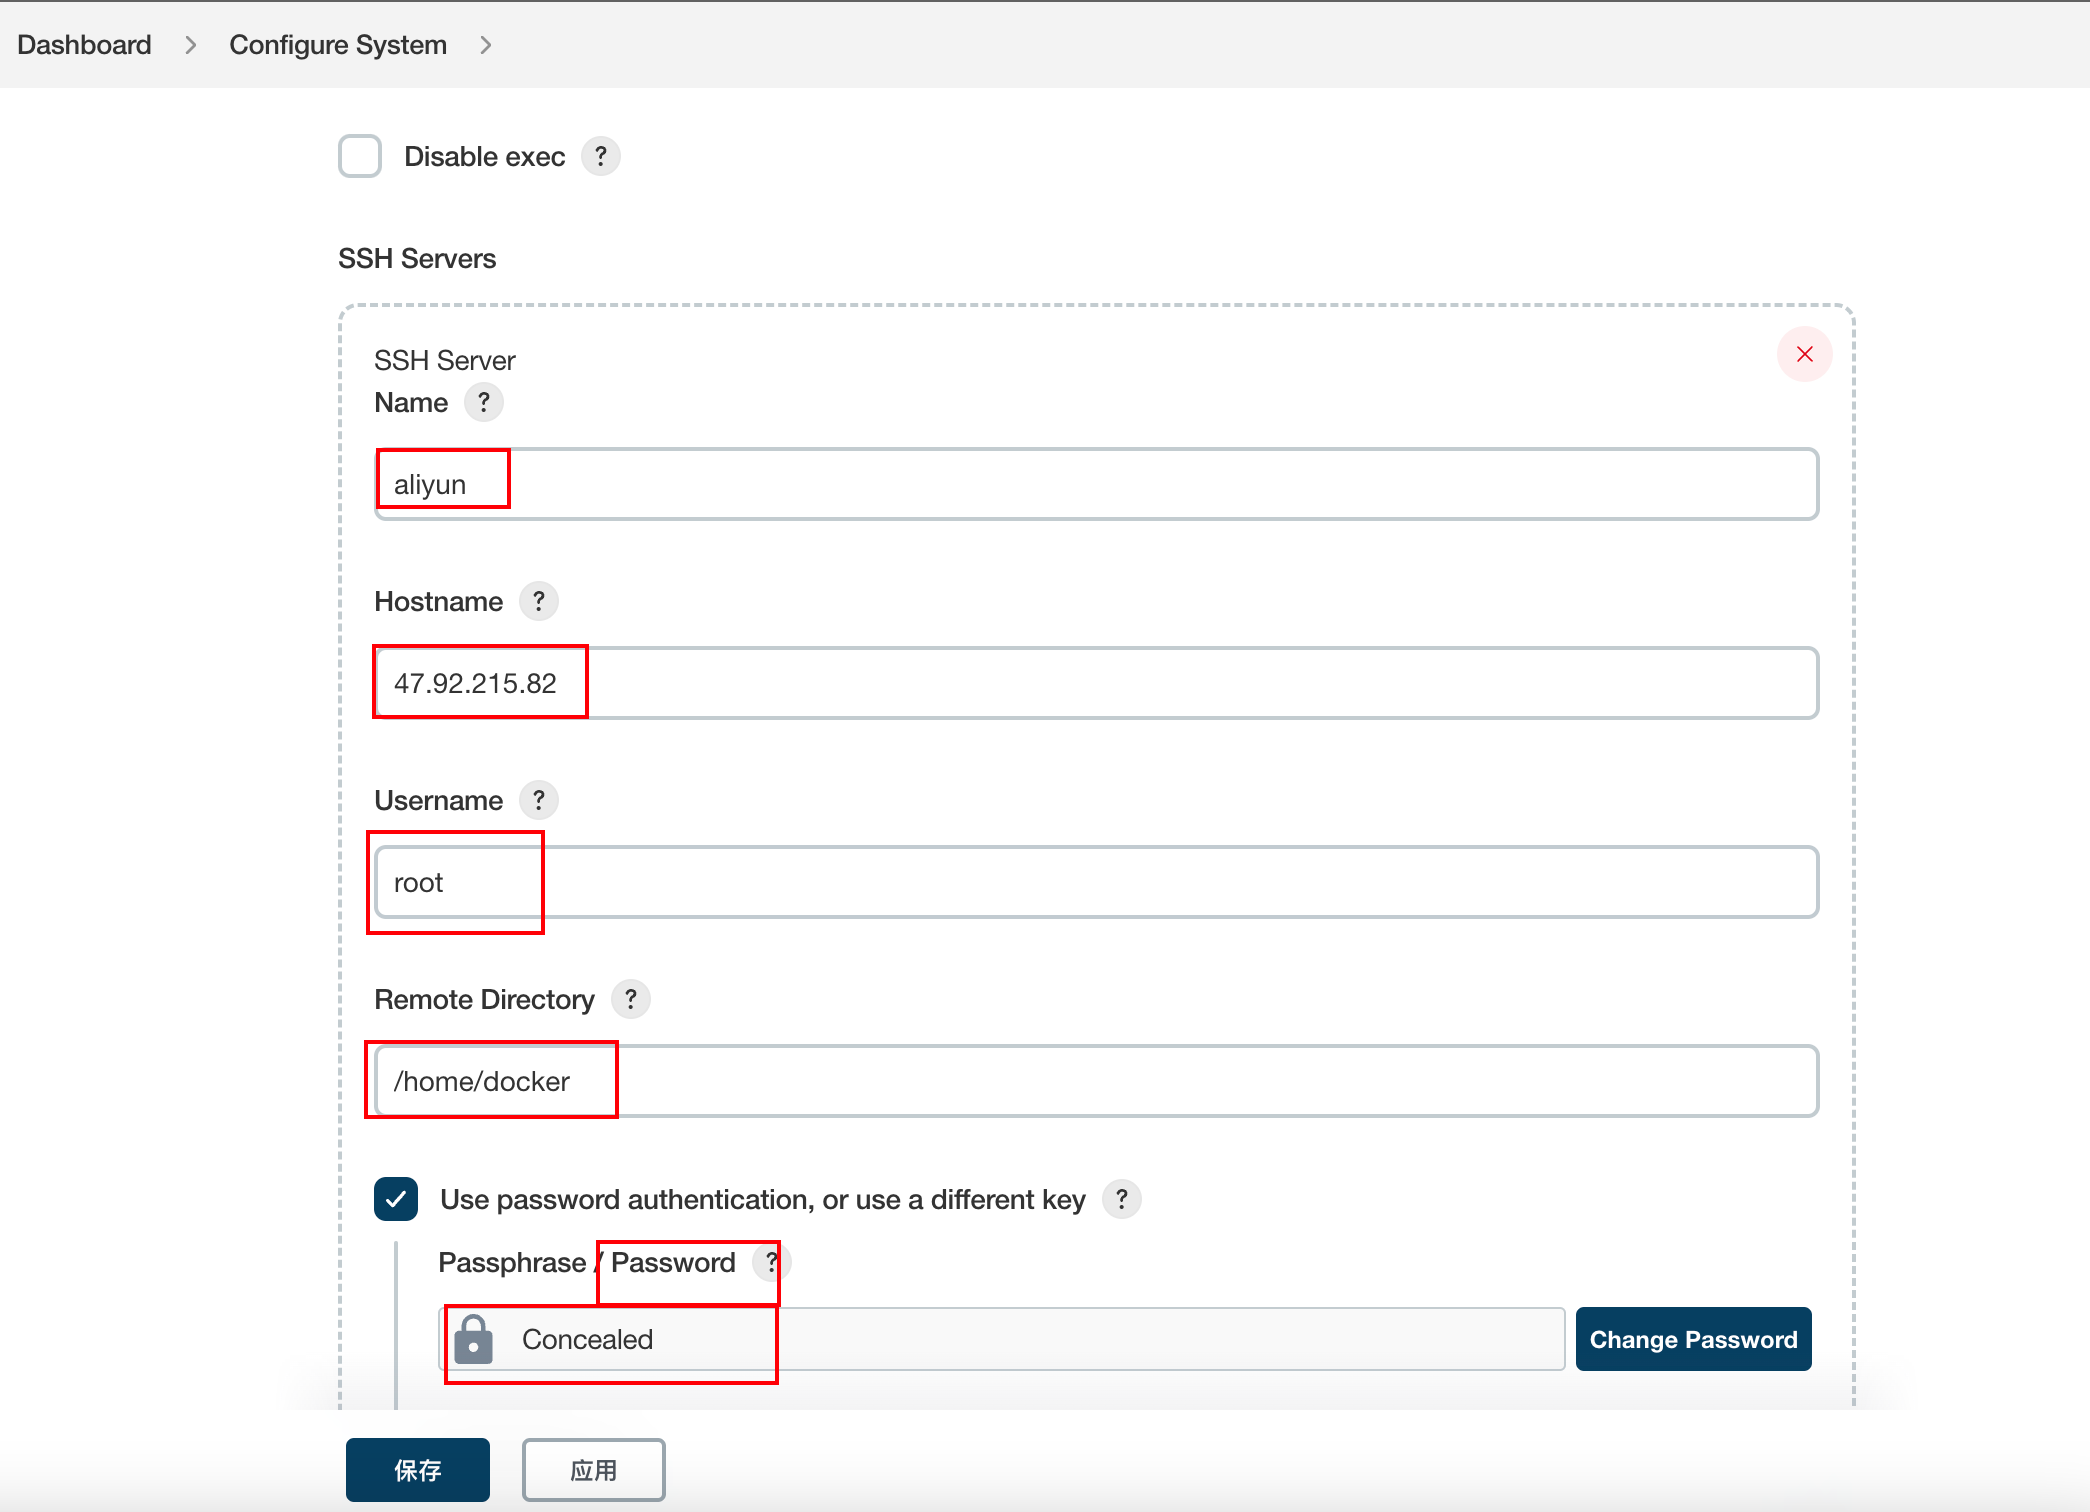
Task: Click the 保存 save button
Action: 418,1470
